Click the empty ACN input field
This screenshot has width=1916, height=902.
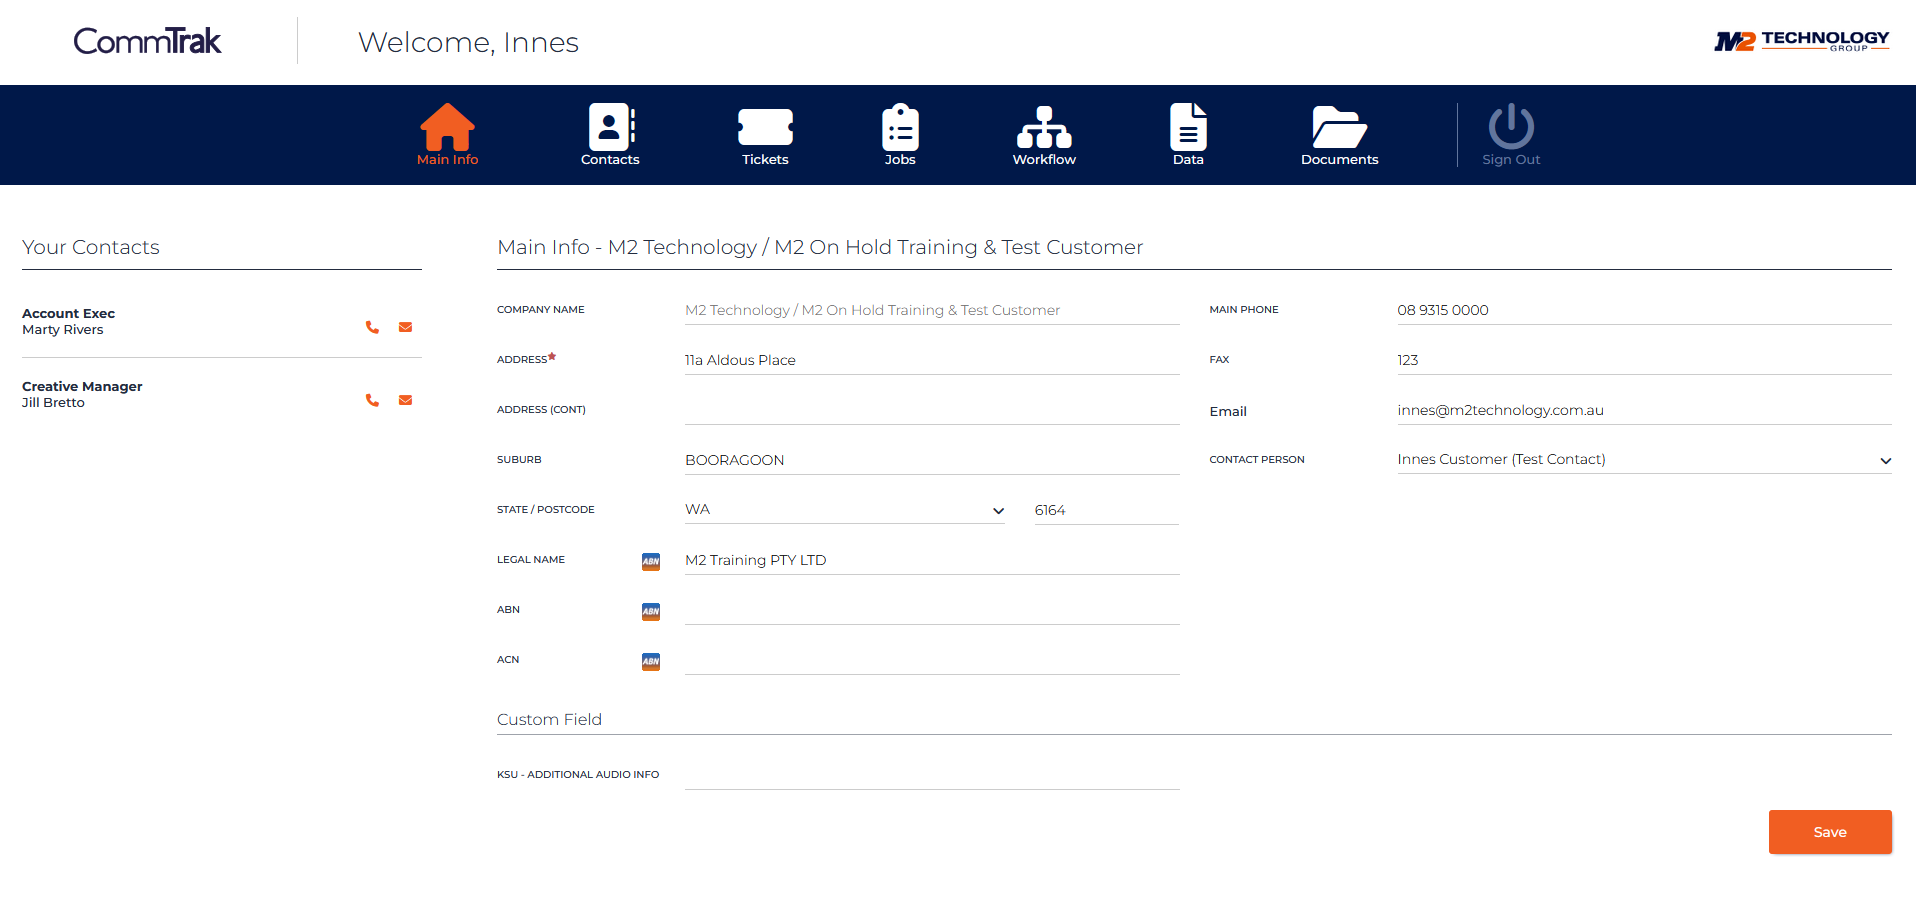(x=932, y=660)
